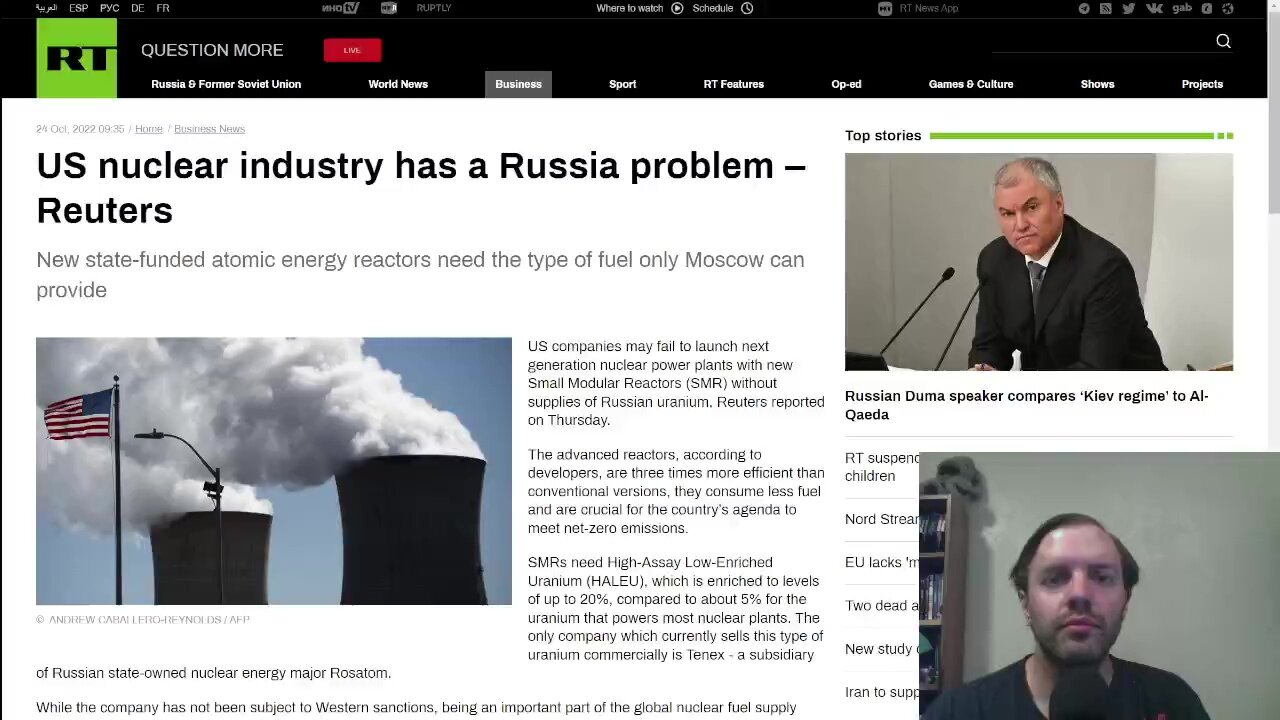
Task: Switch to DE language edition
Action: coord(137,8)
